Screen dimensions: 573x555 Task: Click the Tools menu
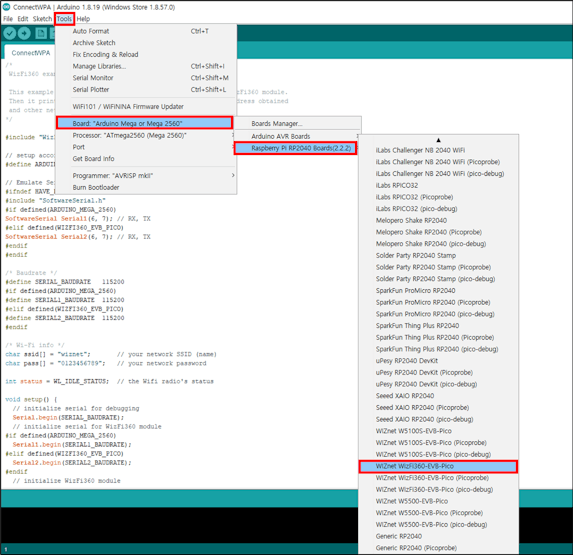pos(64,19)
